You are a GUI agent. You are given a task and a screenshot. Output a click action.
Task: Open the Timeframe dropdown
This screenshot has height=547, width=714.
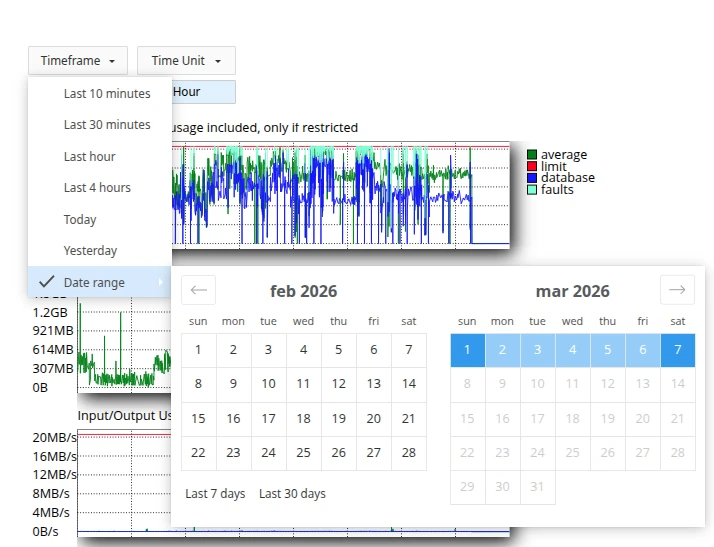tap(78, 61)
